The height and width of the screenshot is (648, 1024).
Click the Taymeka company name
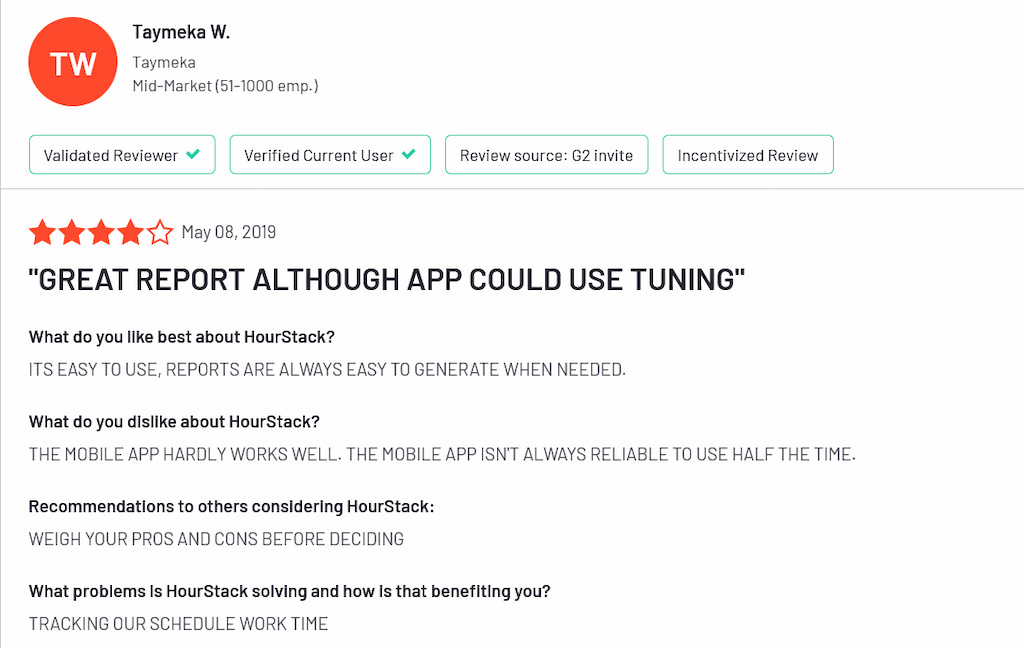(163, 62)
